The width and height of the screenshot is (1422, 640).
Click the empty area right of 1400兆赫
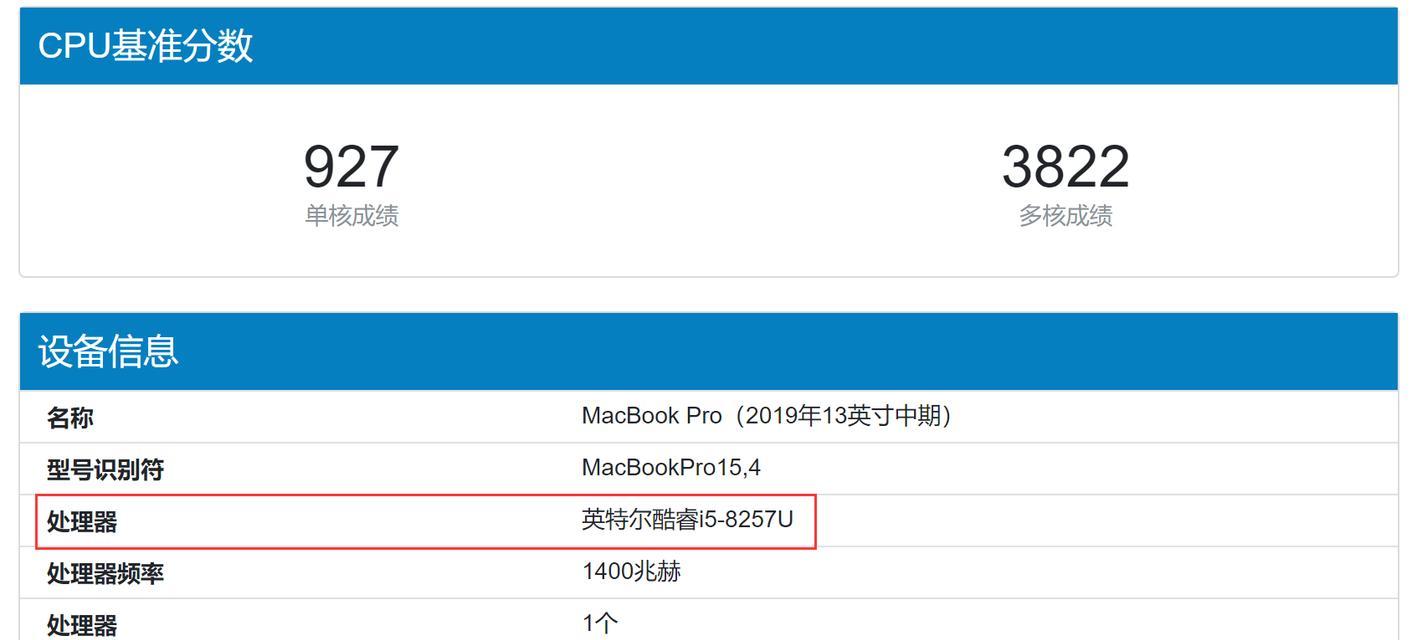pos(1040,572)
